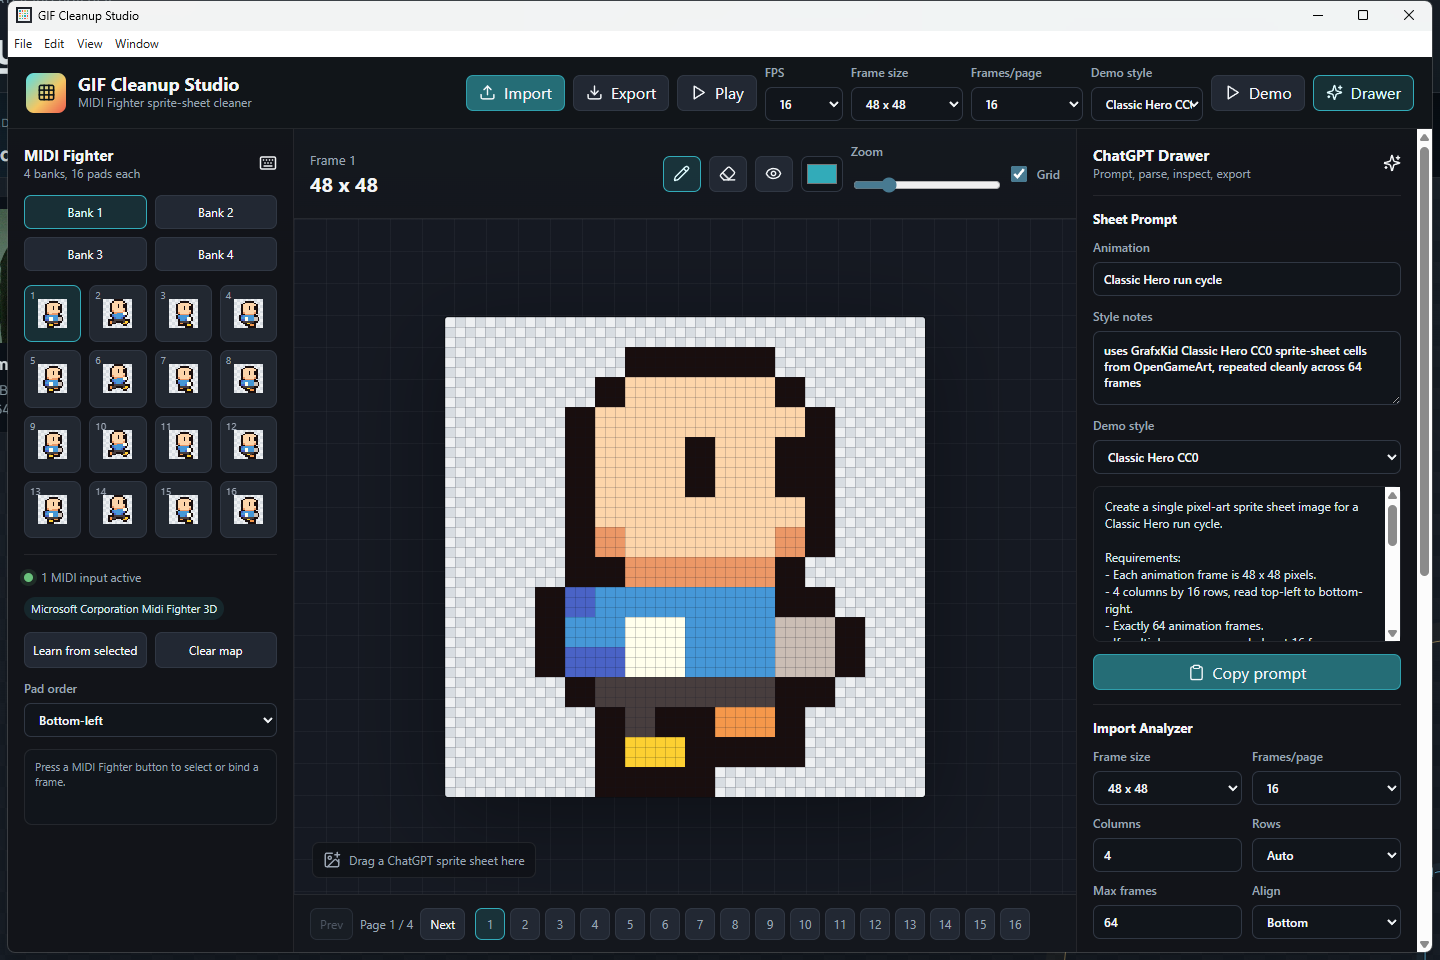Jump to frame 11 in pager
The image size is (1440, 960).
pyautogui.click(x=840, y=925)
